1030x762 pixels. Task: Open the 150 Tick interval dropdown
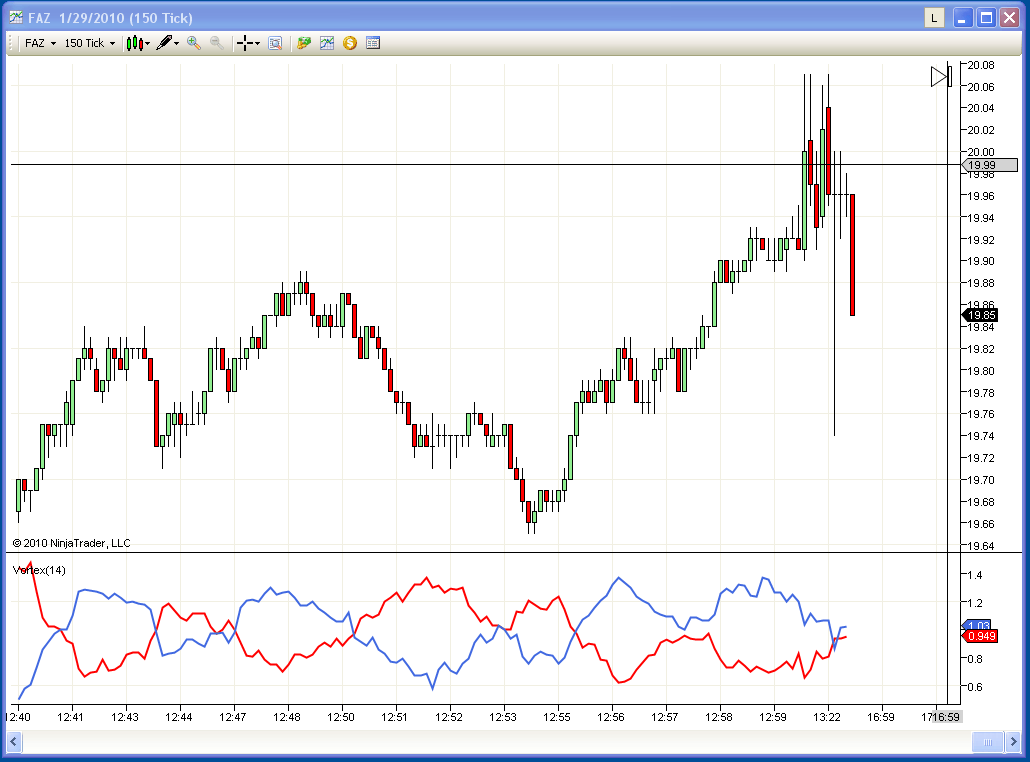[x=89, y=43]
